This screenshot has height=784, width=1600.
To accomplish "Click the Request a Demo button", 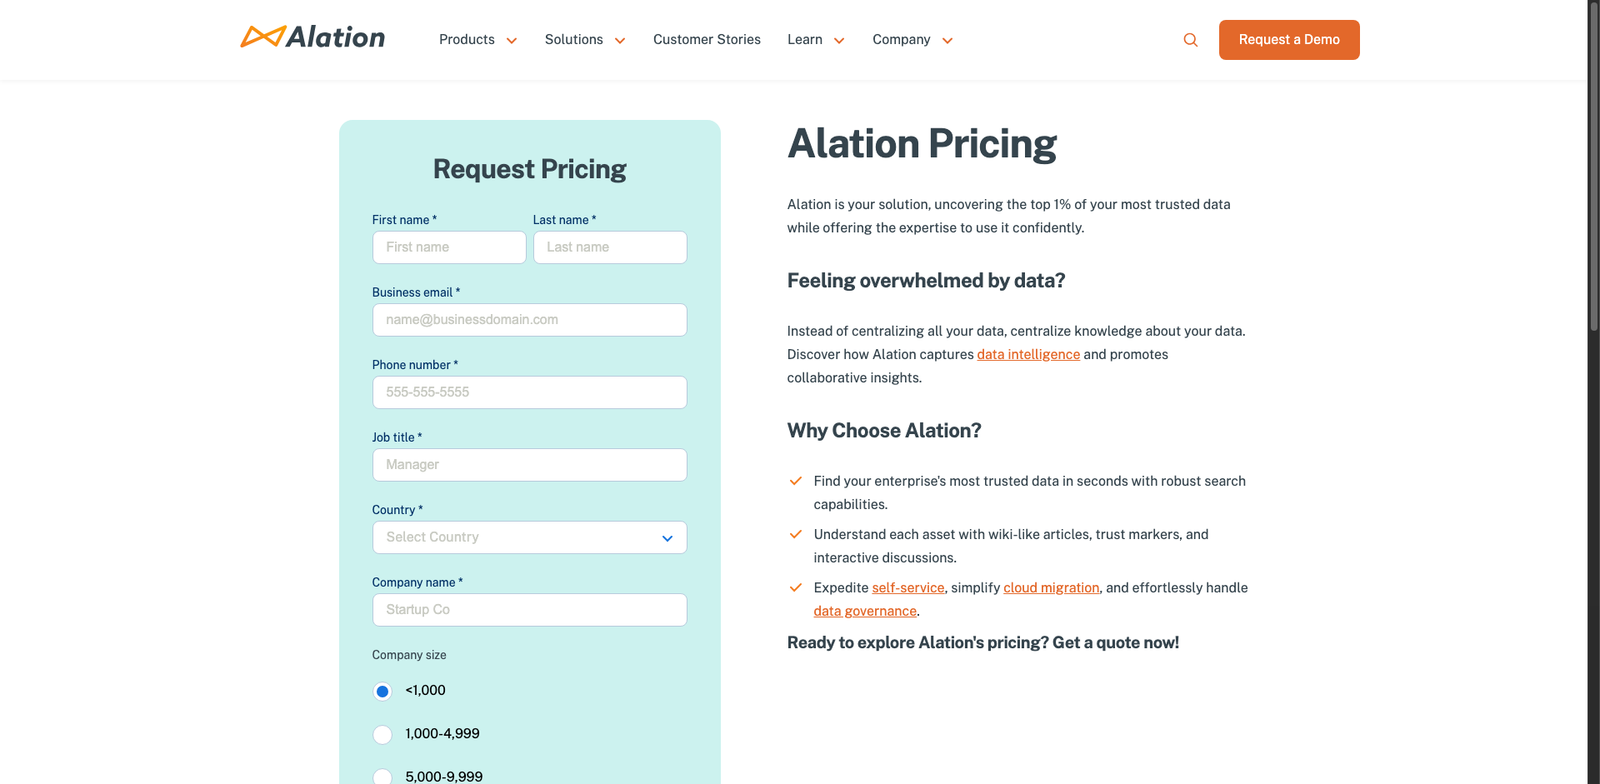I will (1288, 40).
